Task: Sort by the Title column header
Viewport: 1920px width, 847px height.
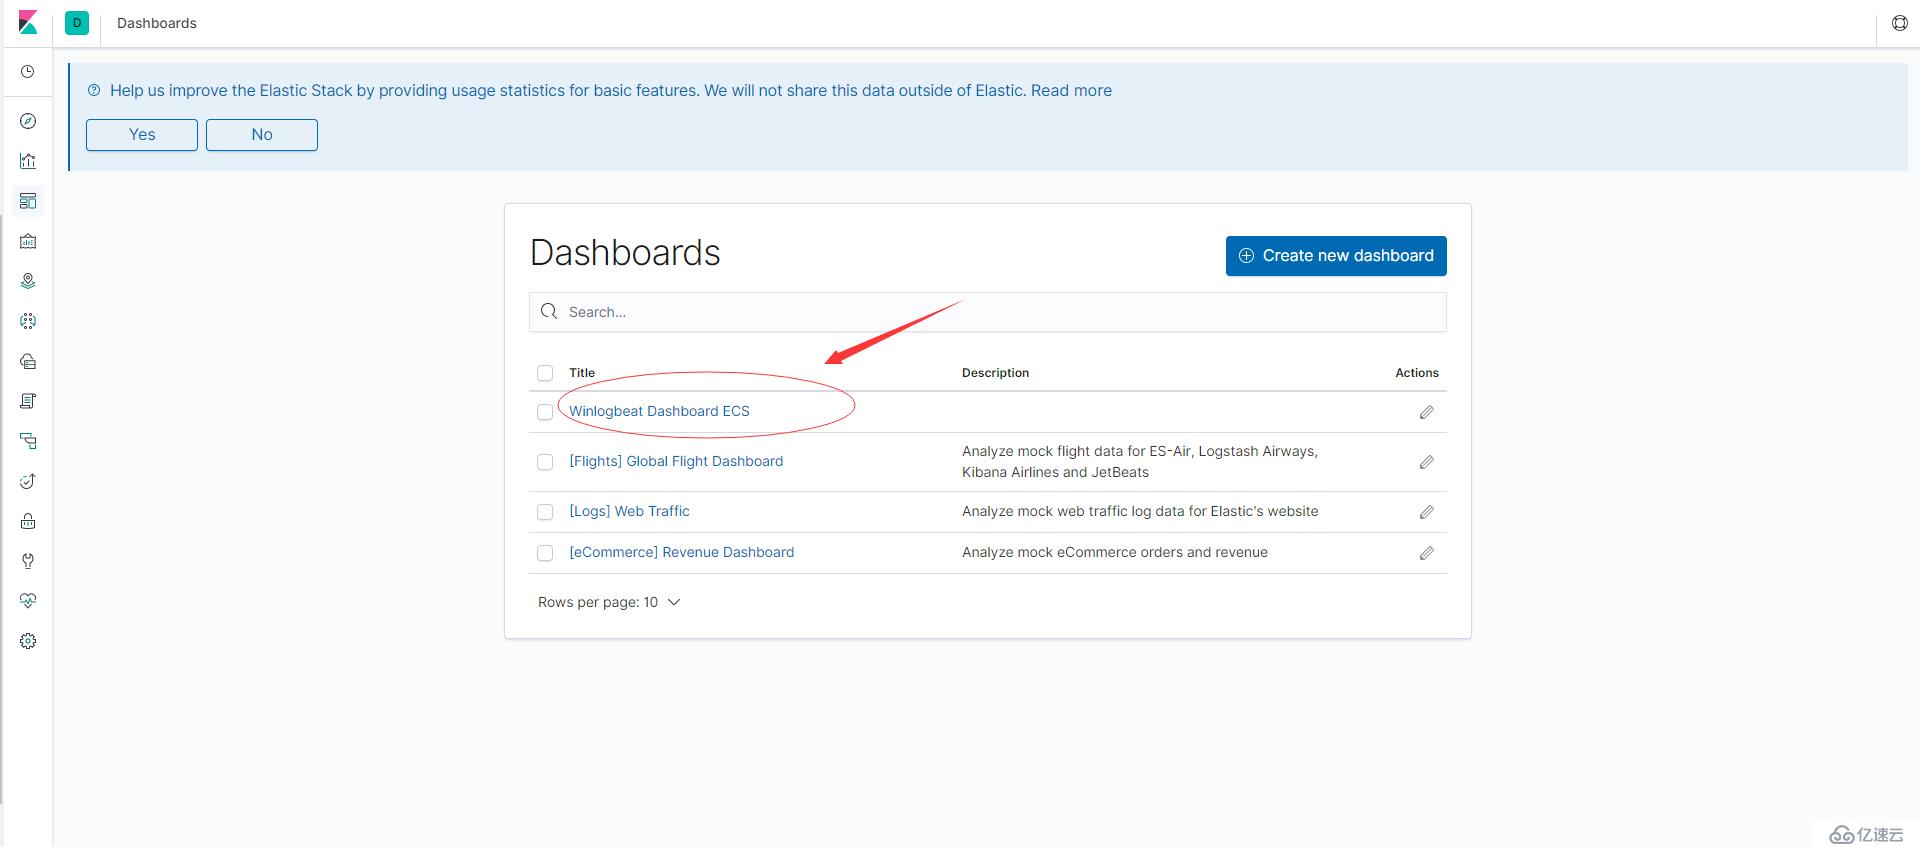Action: point(582,372)
